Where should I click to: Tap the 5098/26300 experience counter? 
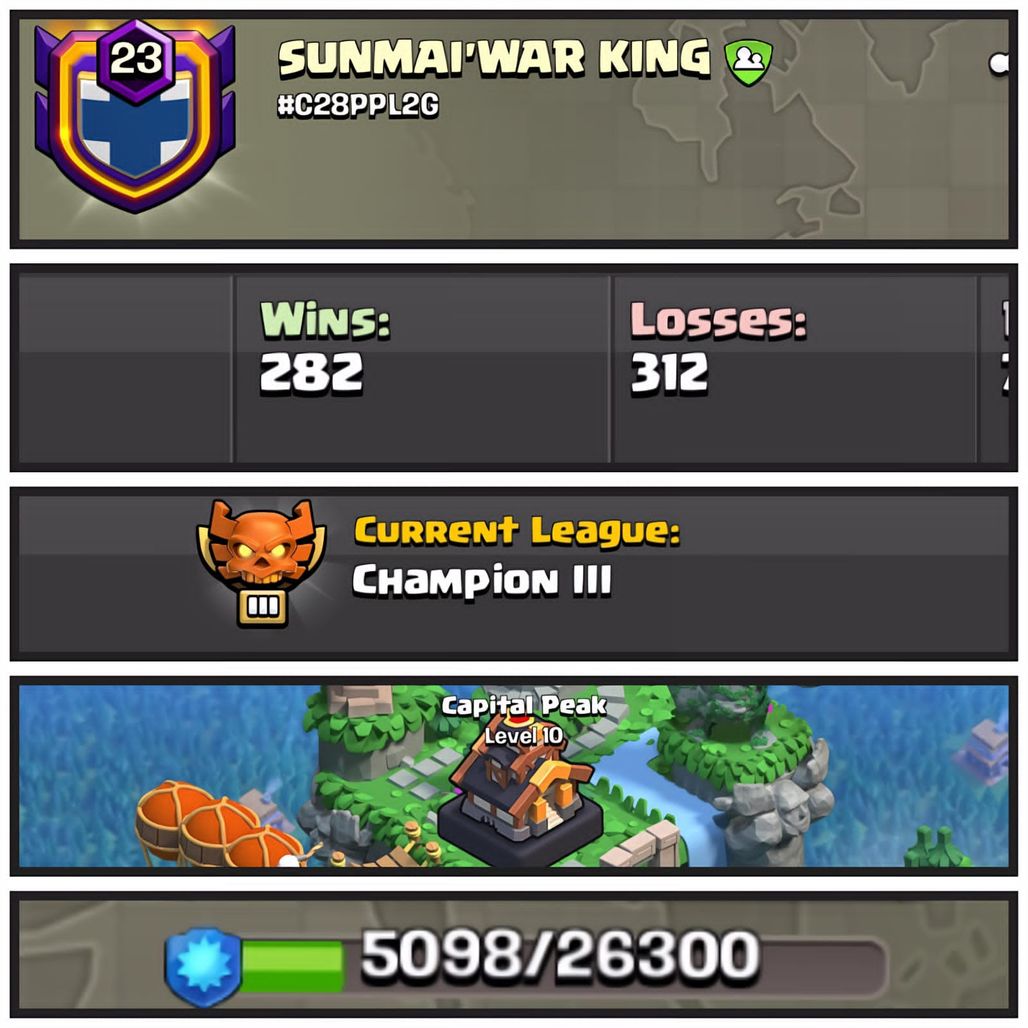point(561,955)
